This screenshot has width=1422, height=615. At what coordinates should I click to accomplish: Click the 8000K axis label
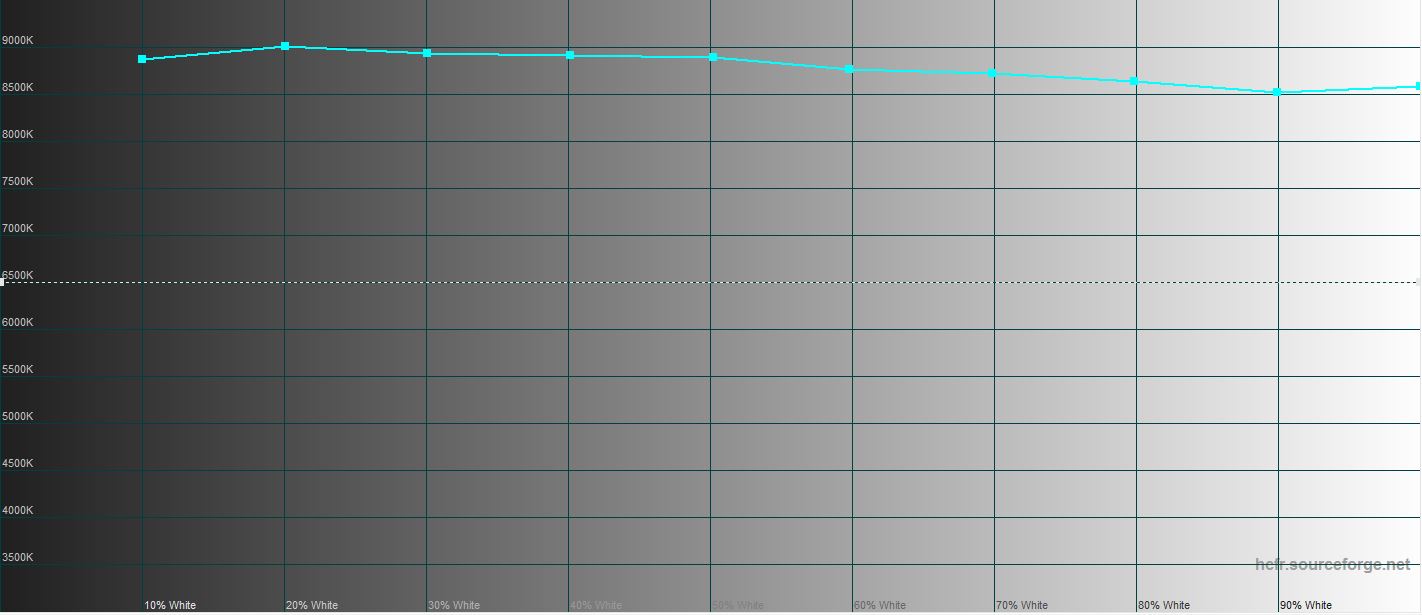point(18,135)
